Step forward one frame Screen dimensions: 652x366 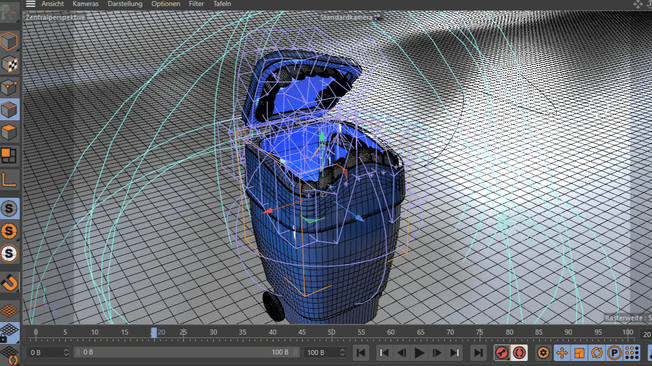pos(437,353)
